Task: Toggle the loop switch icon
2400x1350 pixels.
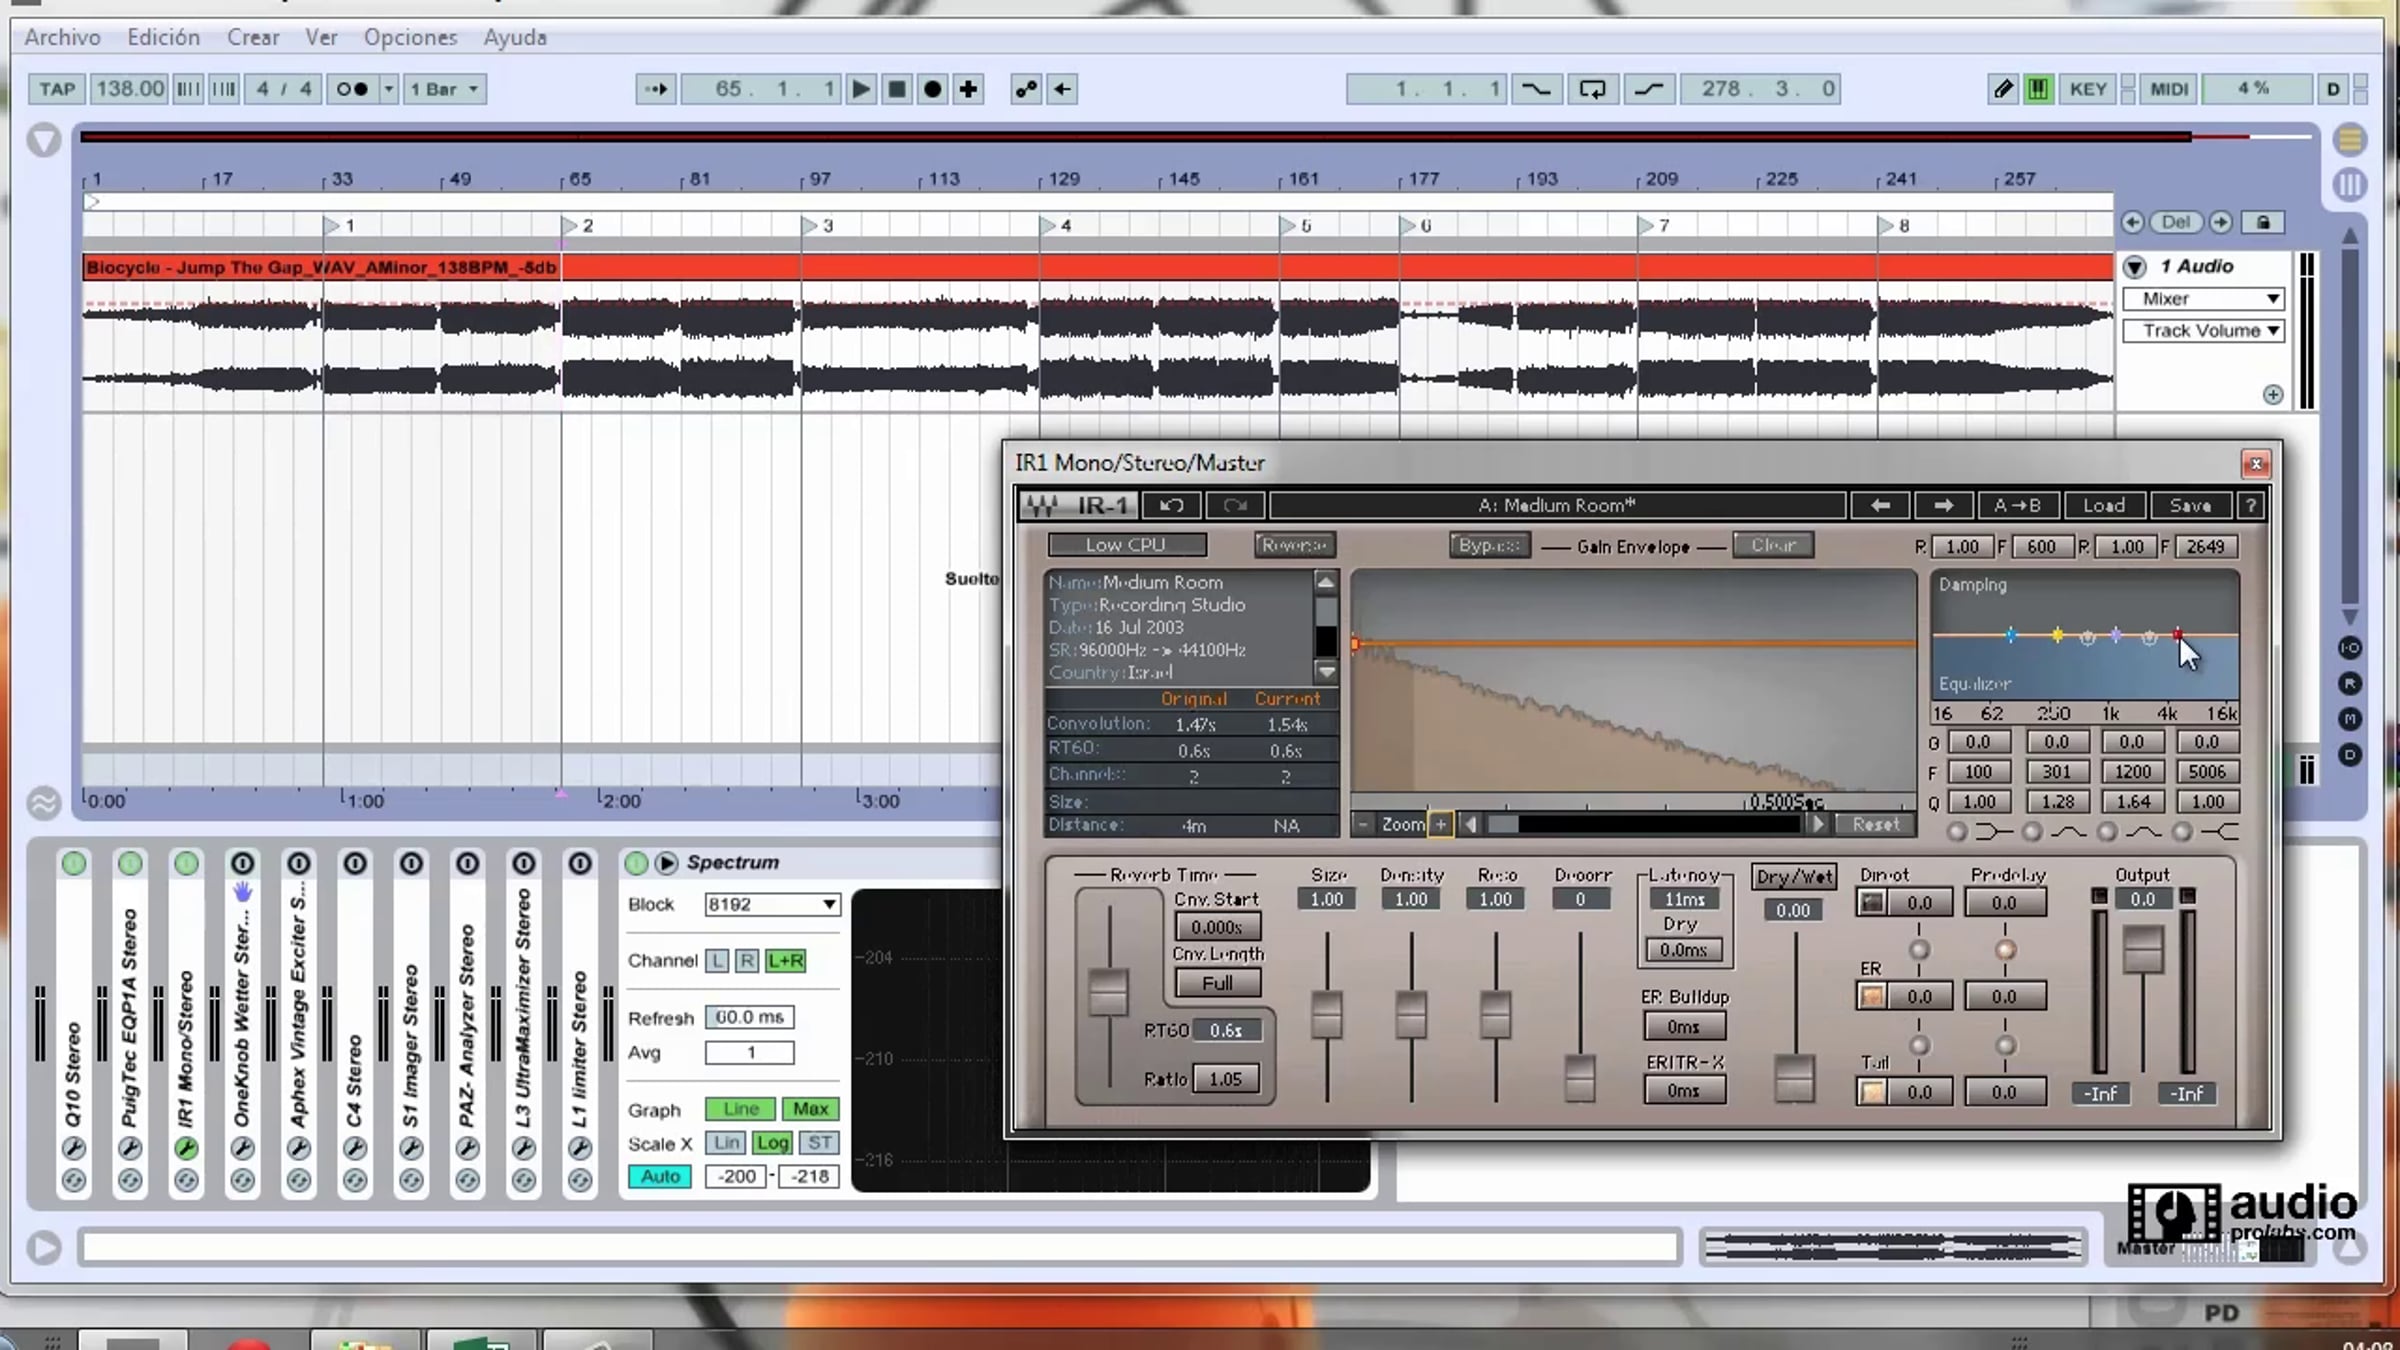Action: 1592,89
